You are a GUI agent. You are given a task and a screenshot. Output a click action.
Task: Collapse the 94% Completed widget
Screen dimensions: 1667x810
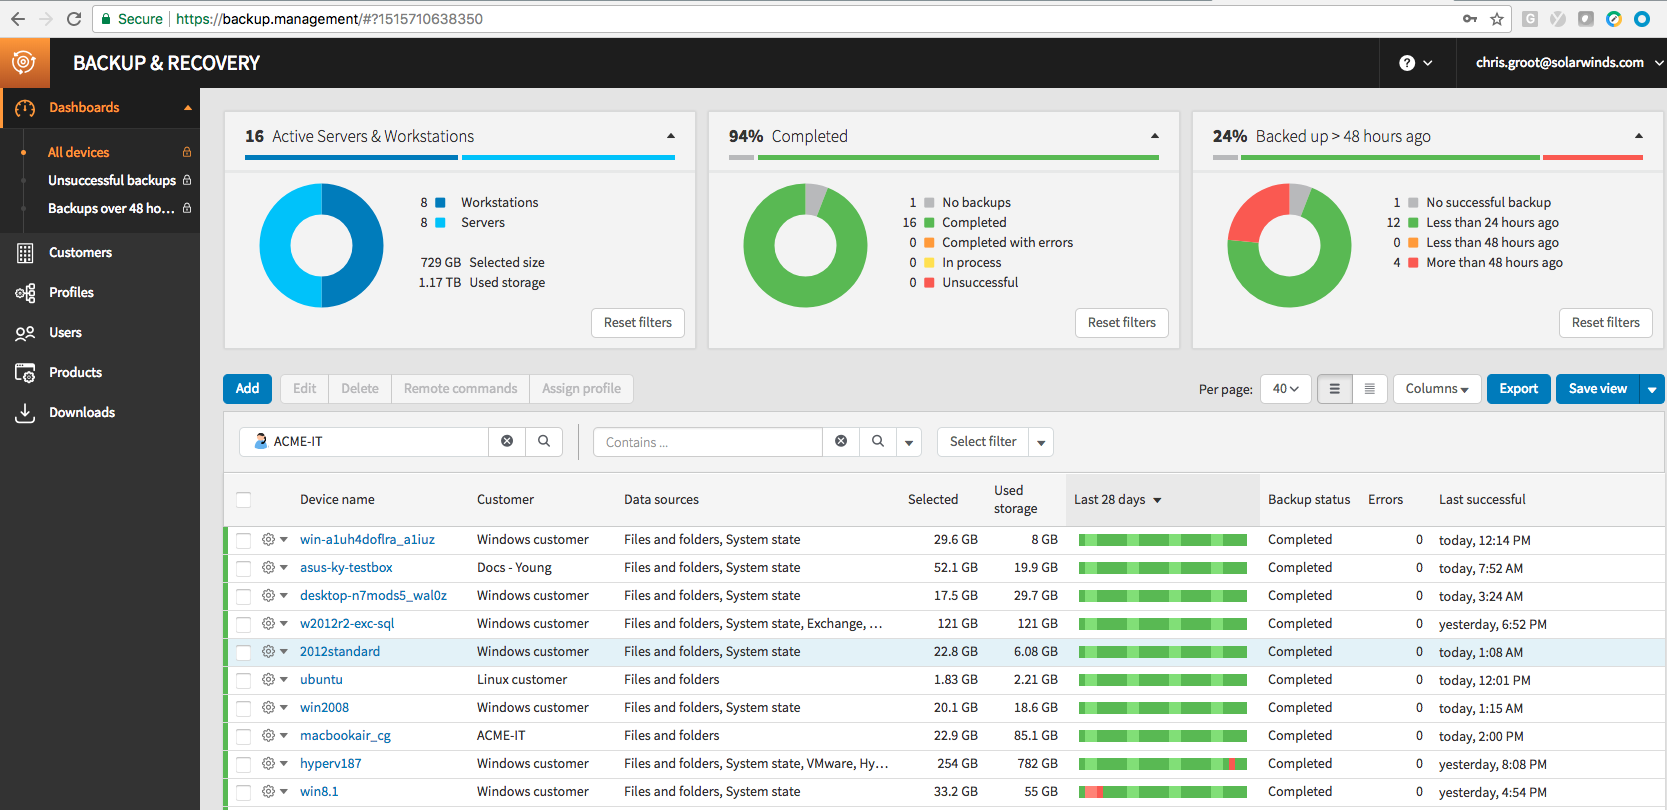coord(1155,136)
